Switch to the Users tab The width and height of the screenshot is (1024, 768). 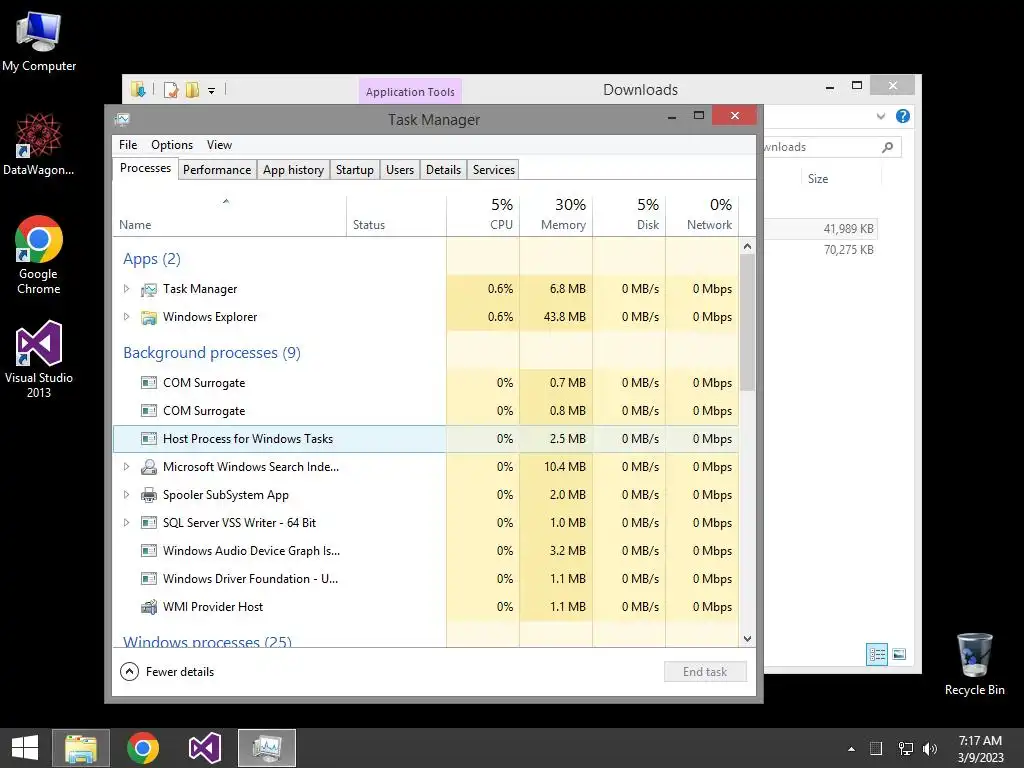pyautogui.click(x=400, y=170)
